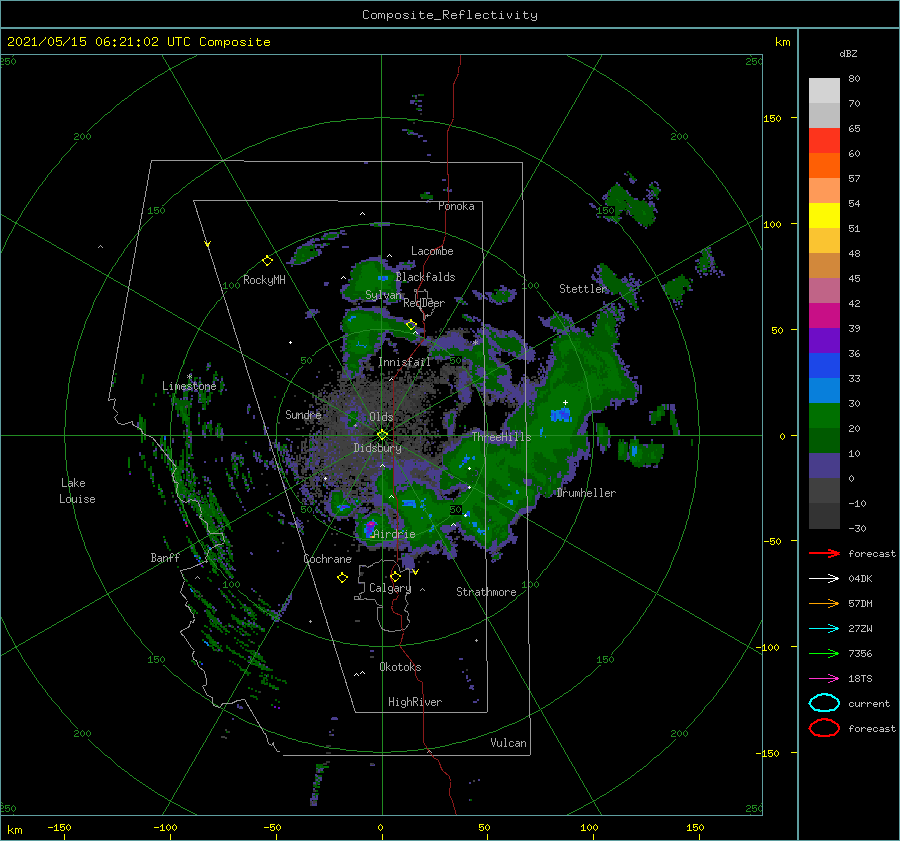Viewport: 900px width, 841px height.
Task: Click the white 04DK arrow legend icon
Action: pyautogui.click(x=824, y=578)
